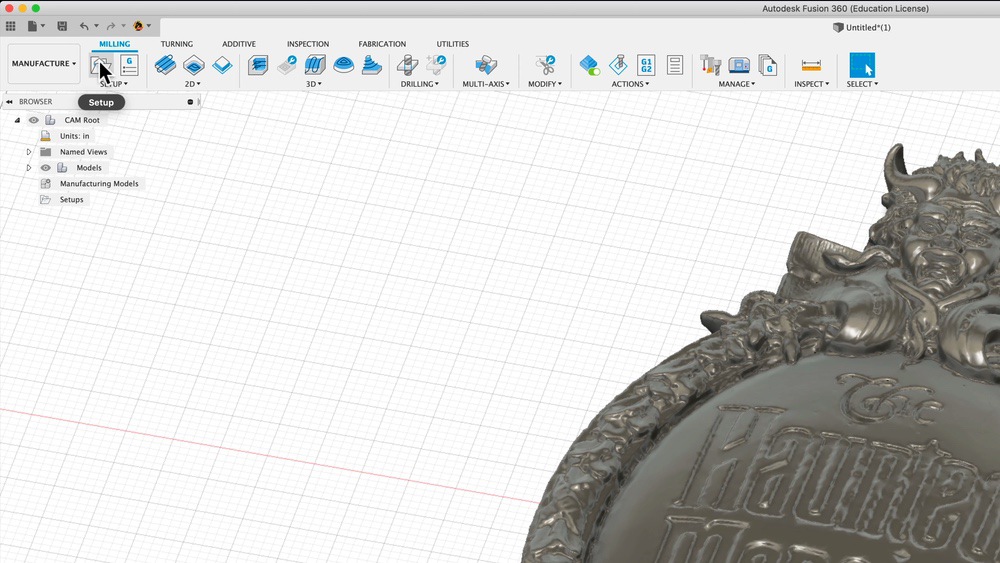The image size is (1000, 563).
Task: Select the 2D Pocket tool
Action: [x=194, y=65]
